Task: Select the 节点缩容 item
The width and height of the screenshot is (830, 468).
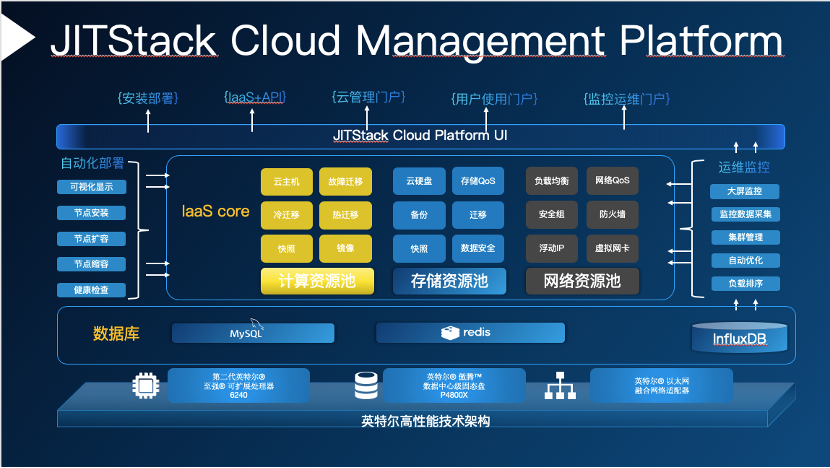Action: tap(92, 264)
